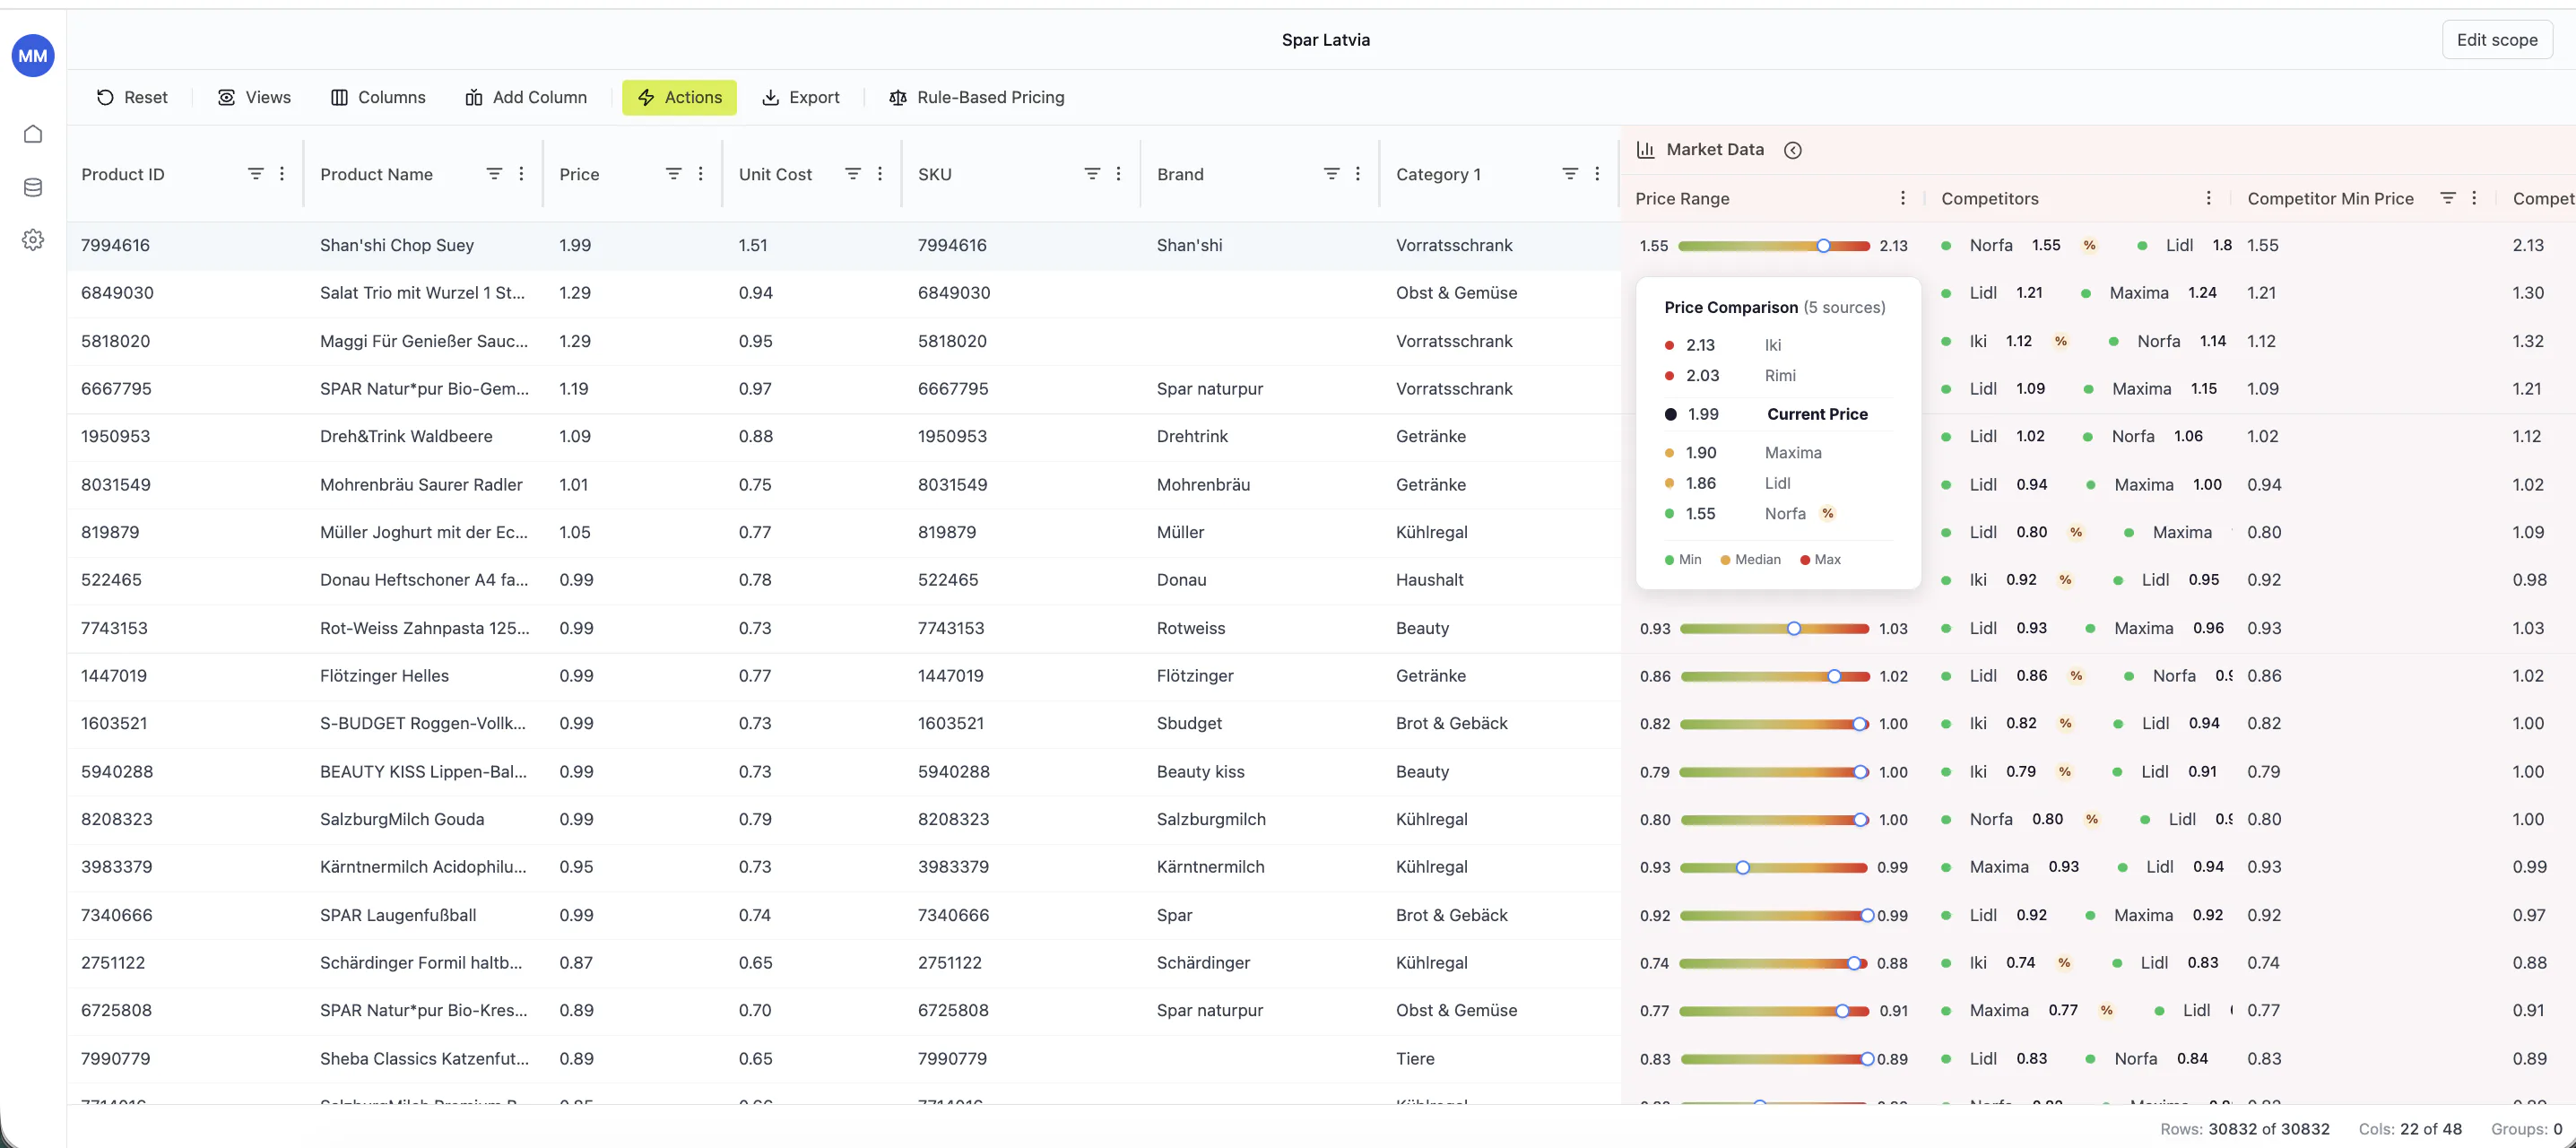The height and width of the screenshot is (1148, 2576).
Task: Click the Mohrenbräu Saurer Radler name cell
Action: coord(421,485)
